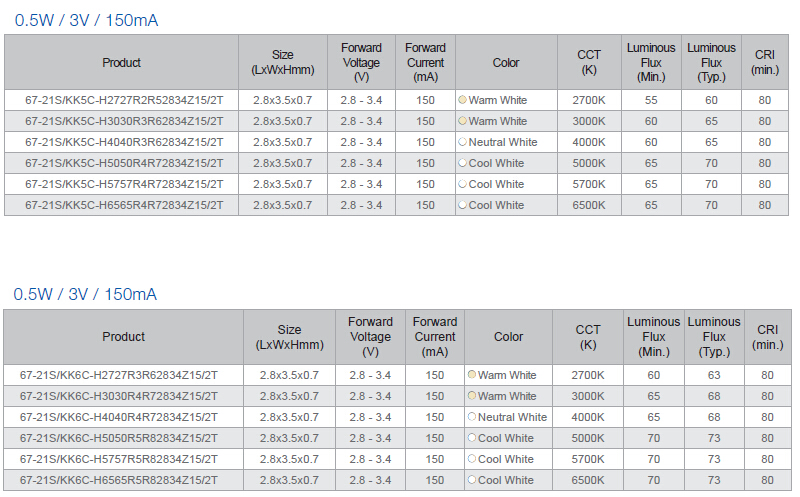800x497 pixels.
Task: Click Warm White color dot in KK6C-H3030 row
Action: [x=472, y=395]
